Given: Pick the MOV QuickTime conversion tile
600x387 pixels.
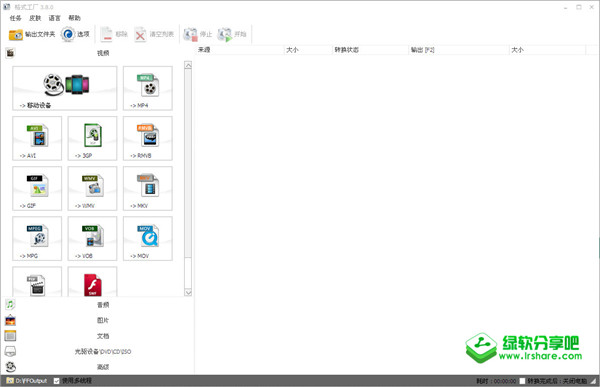Looking at the screenshot, I should 148,238.
